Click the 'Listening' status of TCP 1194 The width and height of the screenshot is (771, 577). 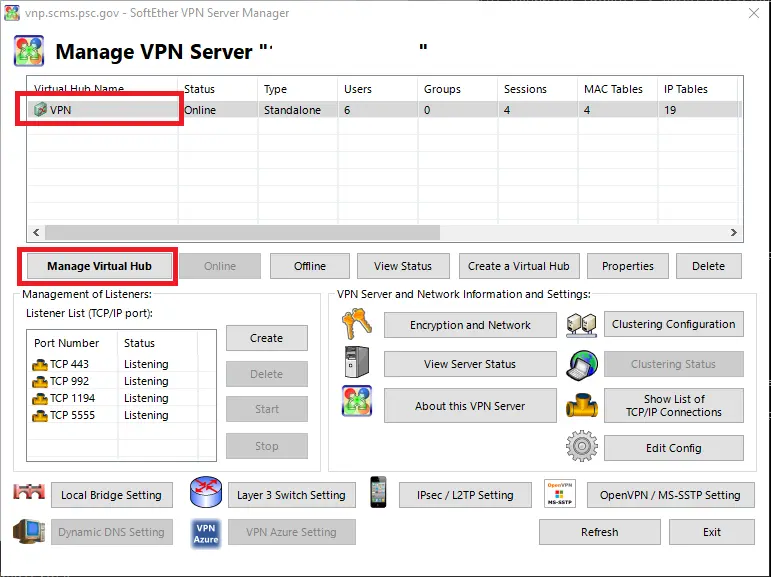146,398
